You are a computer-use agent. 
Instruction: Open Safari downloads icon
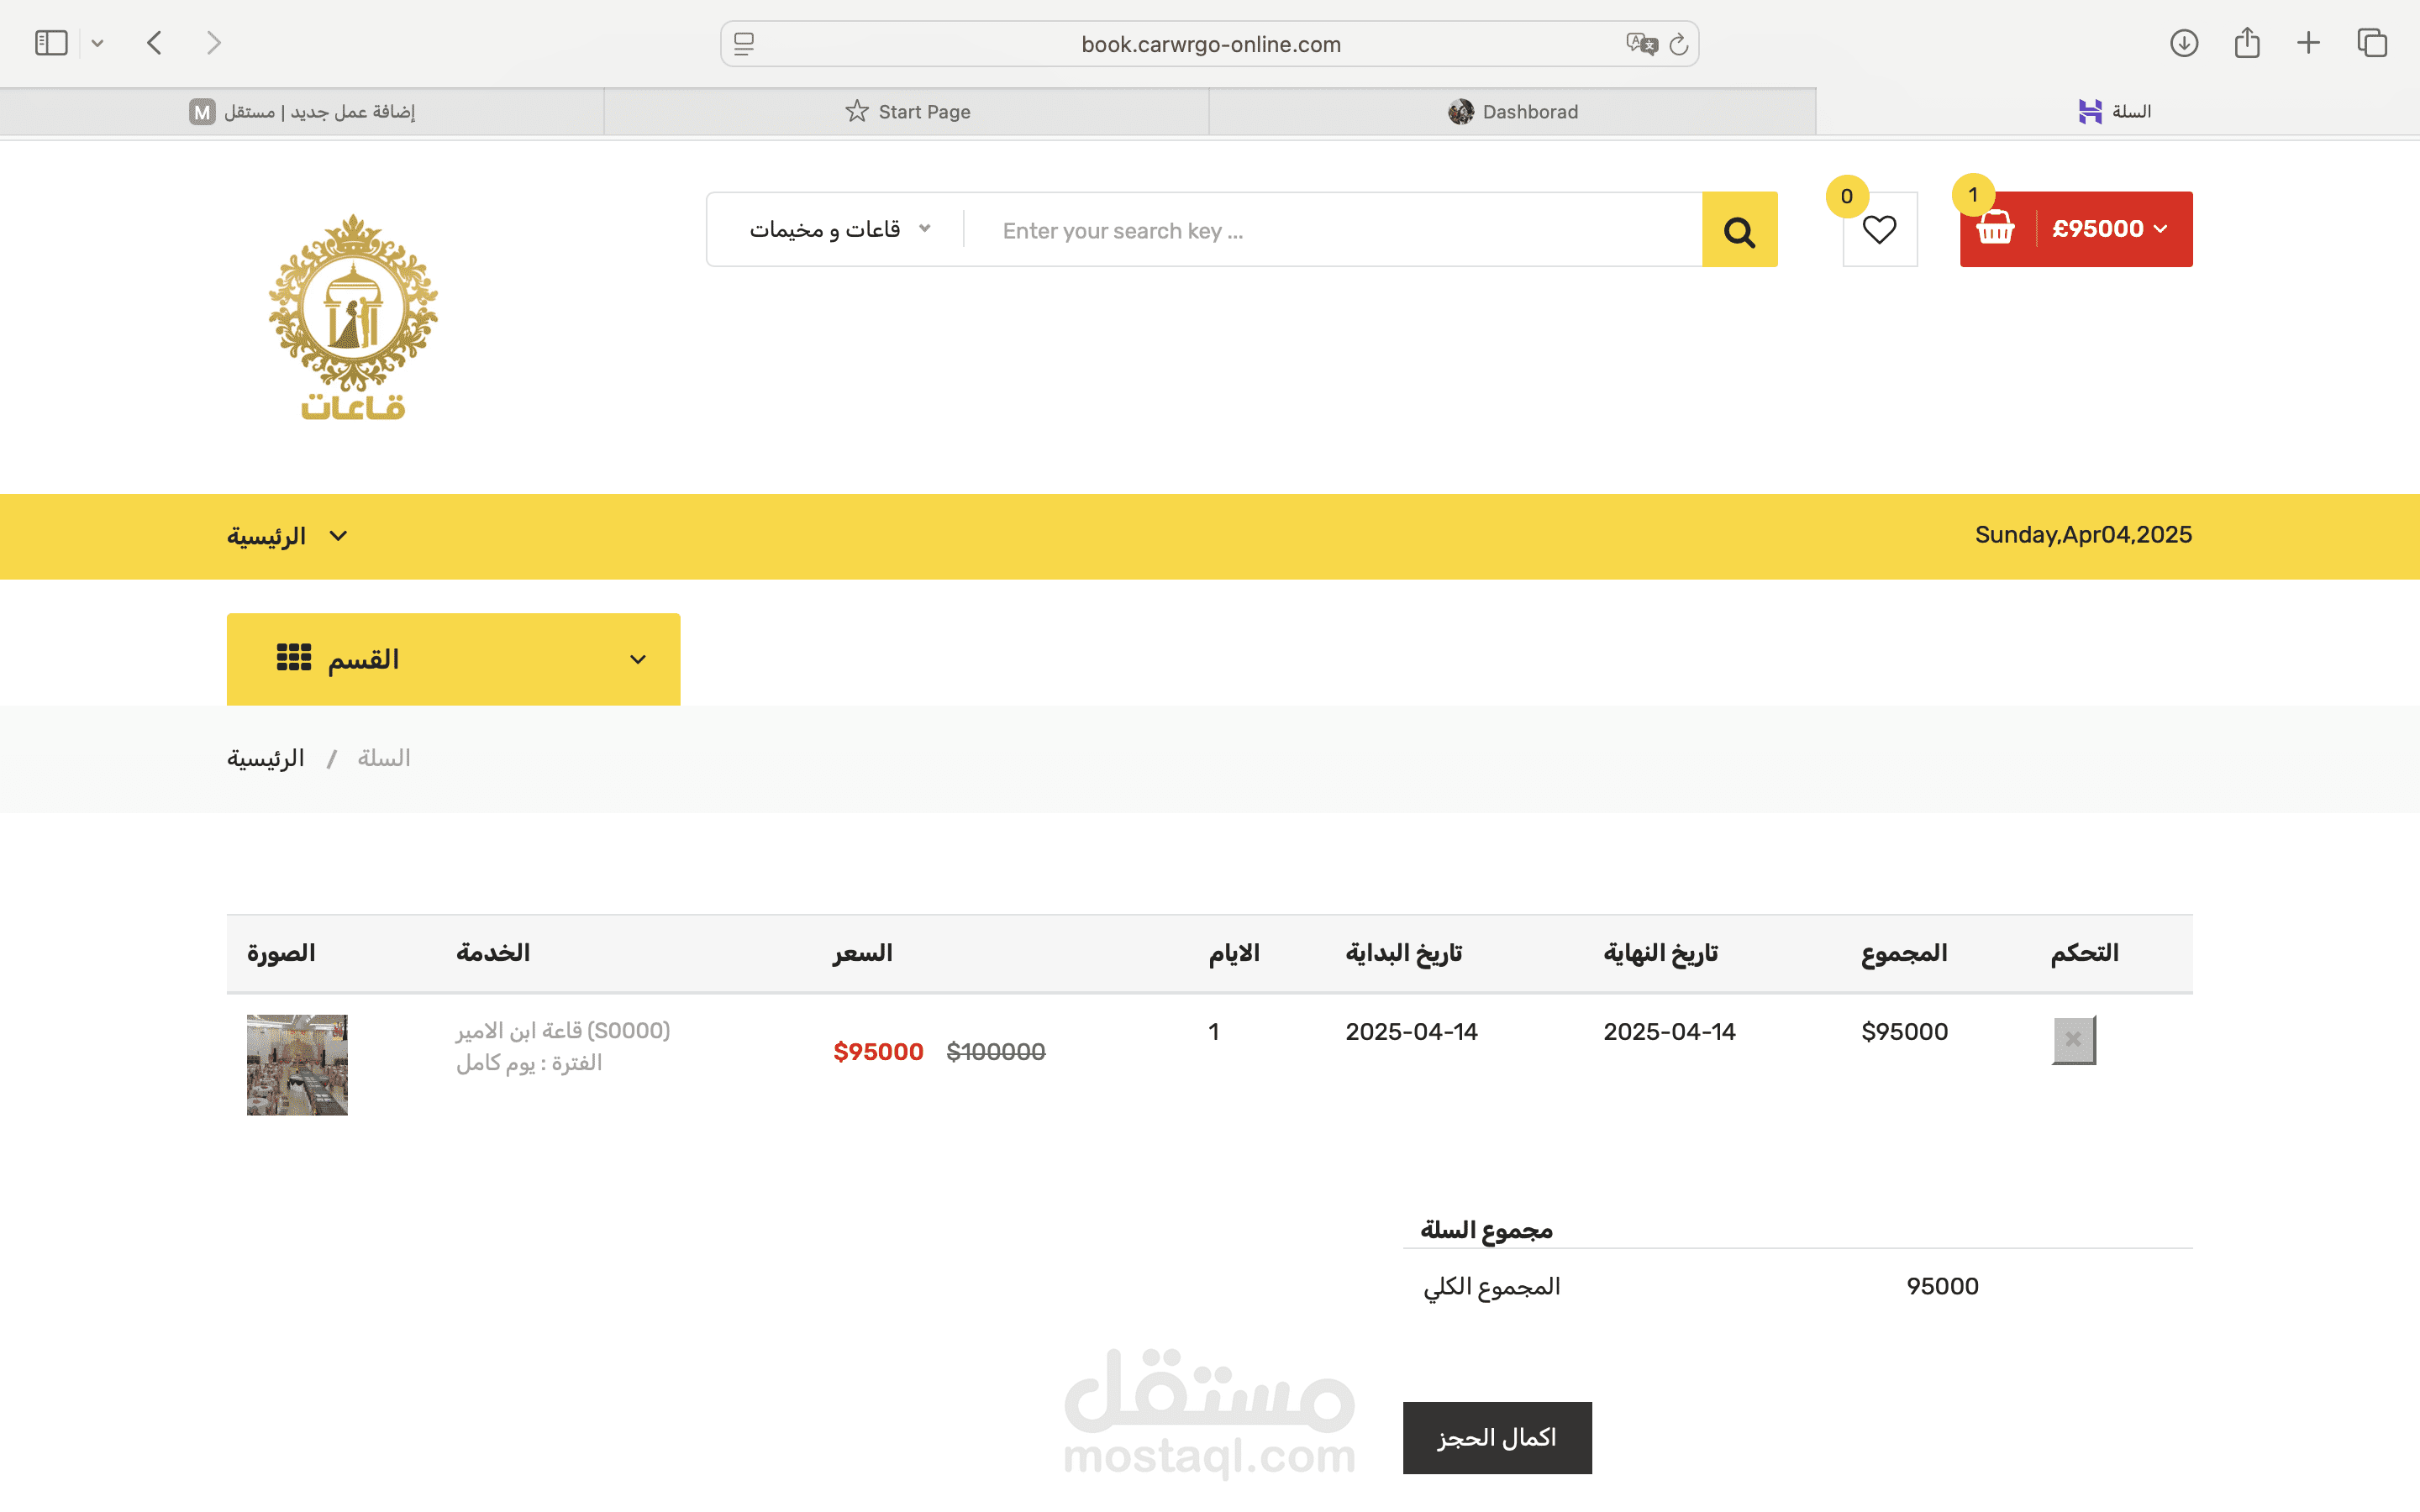[x=2184, y=43]
